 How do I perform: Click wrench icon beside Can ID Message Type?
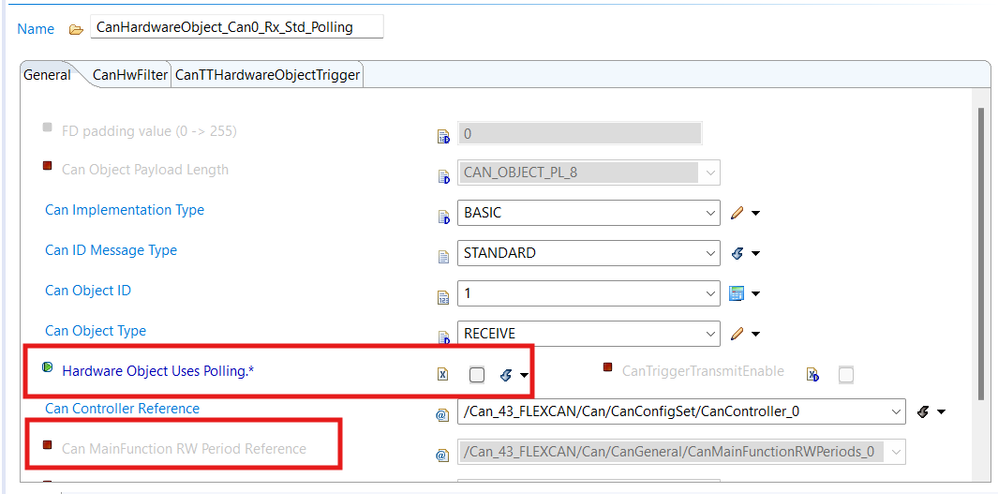tap(738, 253)
